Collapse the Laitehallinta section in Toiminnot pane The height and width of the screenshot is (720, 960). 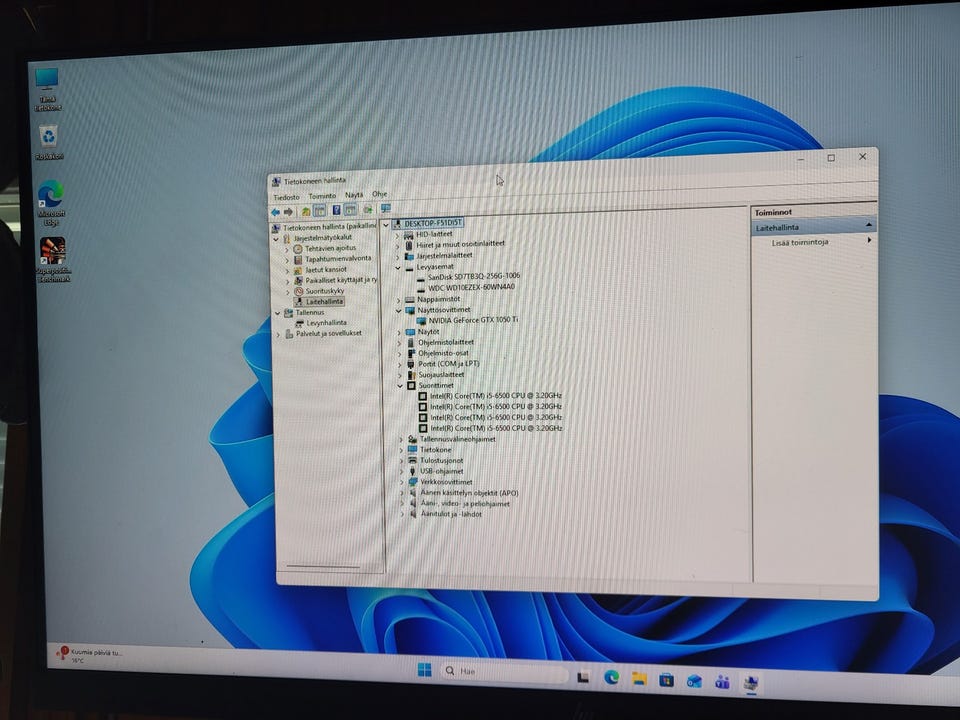coord(869,225)
